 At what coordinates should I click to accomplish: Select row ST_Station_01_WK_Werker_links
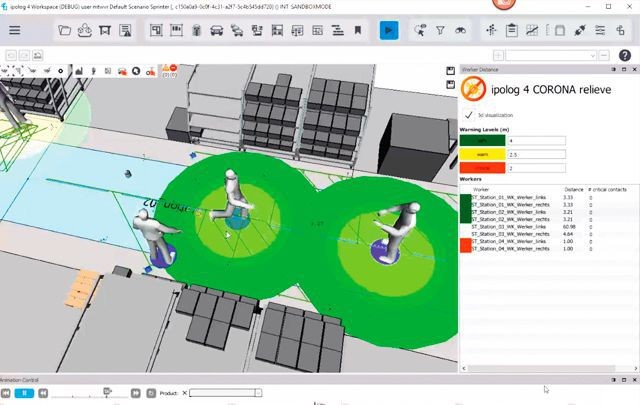point(549,197)
